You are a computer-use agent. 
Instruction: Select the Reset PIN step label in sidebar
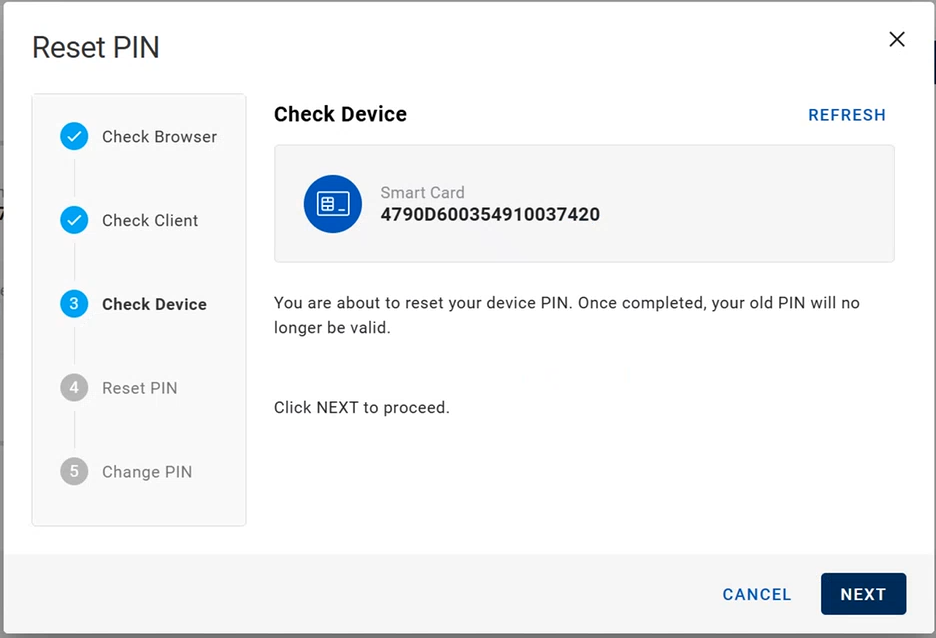click(x=140, y=388)
